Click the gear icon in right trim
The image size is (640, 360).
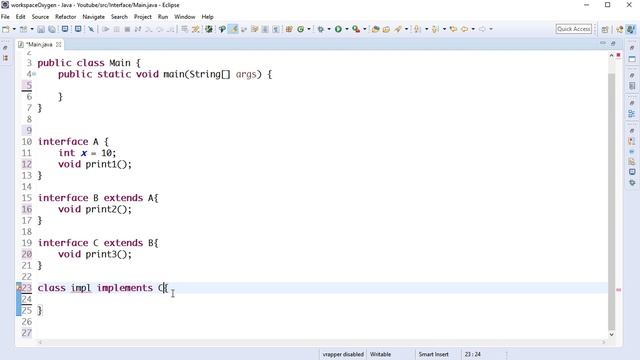[x=632, y=182]
